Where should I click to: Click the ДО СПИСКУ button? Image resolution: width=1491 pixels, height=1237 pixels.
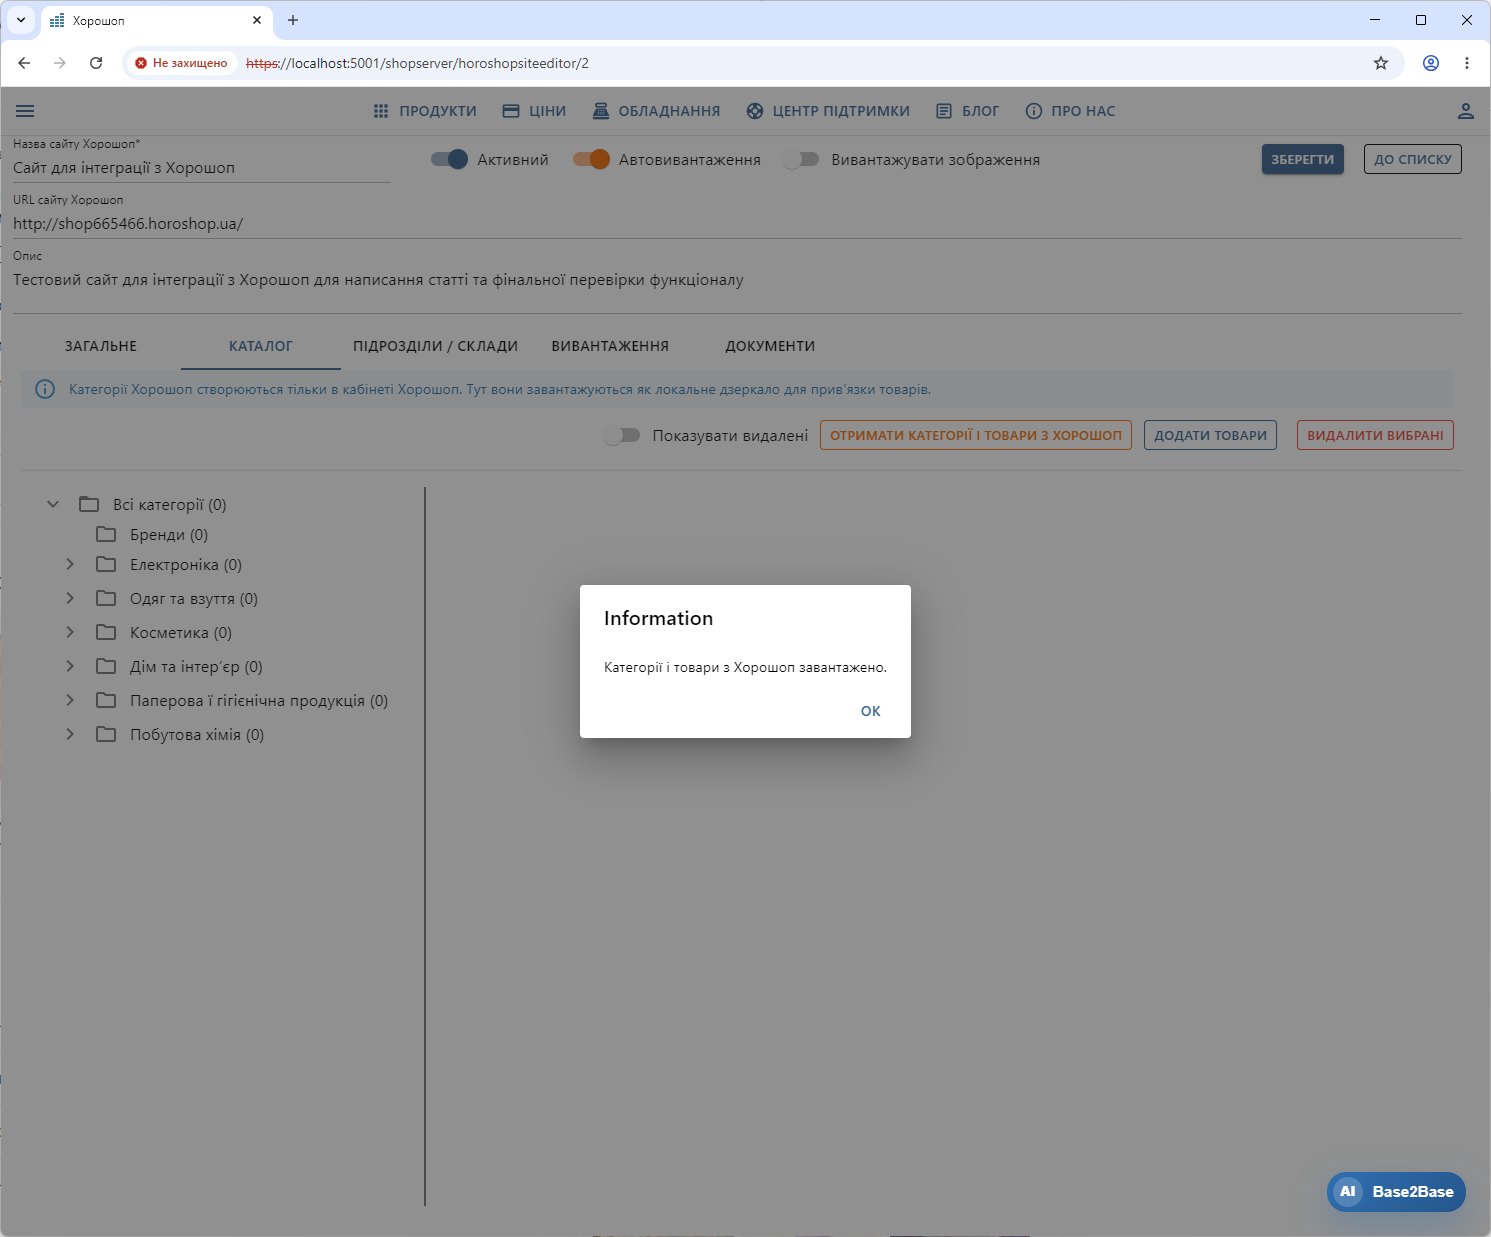point(1413,159)
